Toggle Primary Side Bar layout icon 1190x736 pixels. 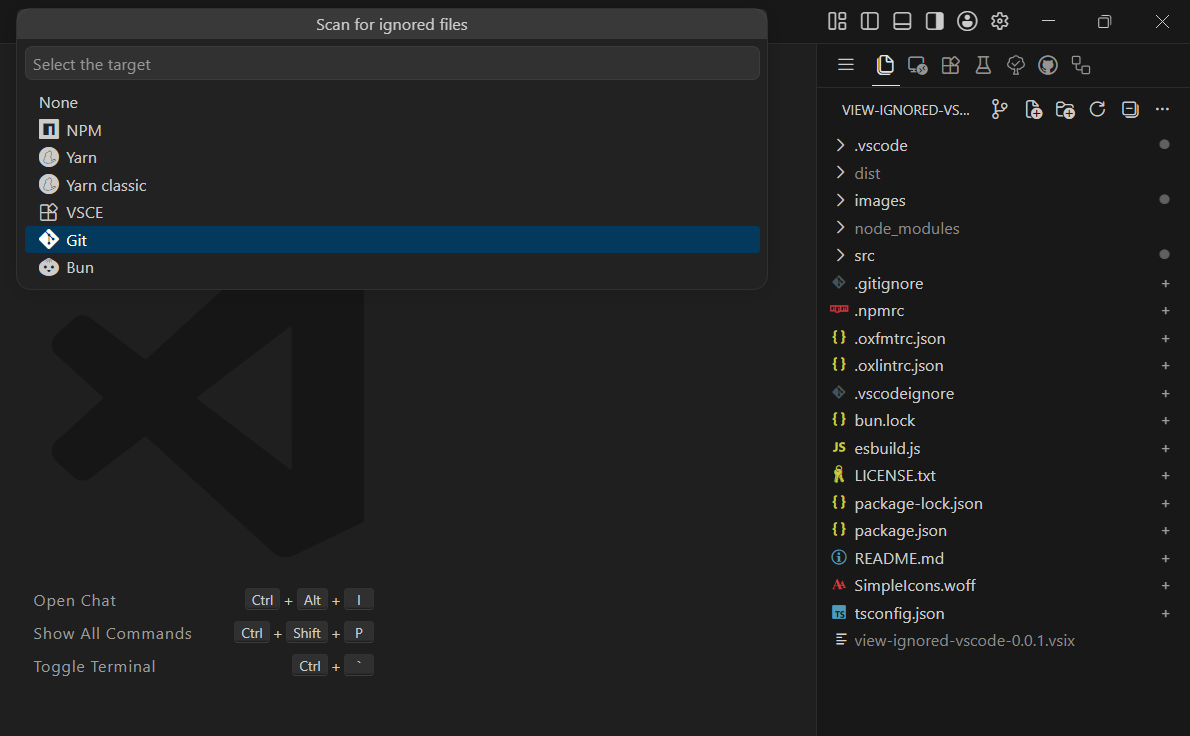pyautogui.click(x=870, y=21)
